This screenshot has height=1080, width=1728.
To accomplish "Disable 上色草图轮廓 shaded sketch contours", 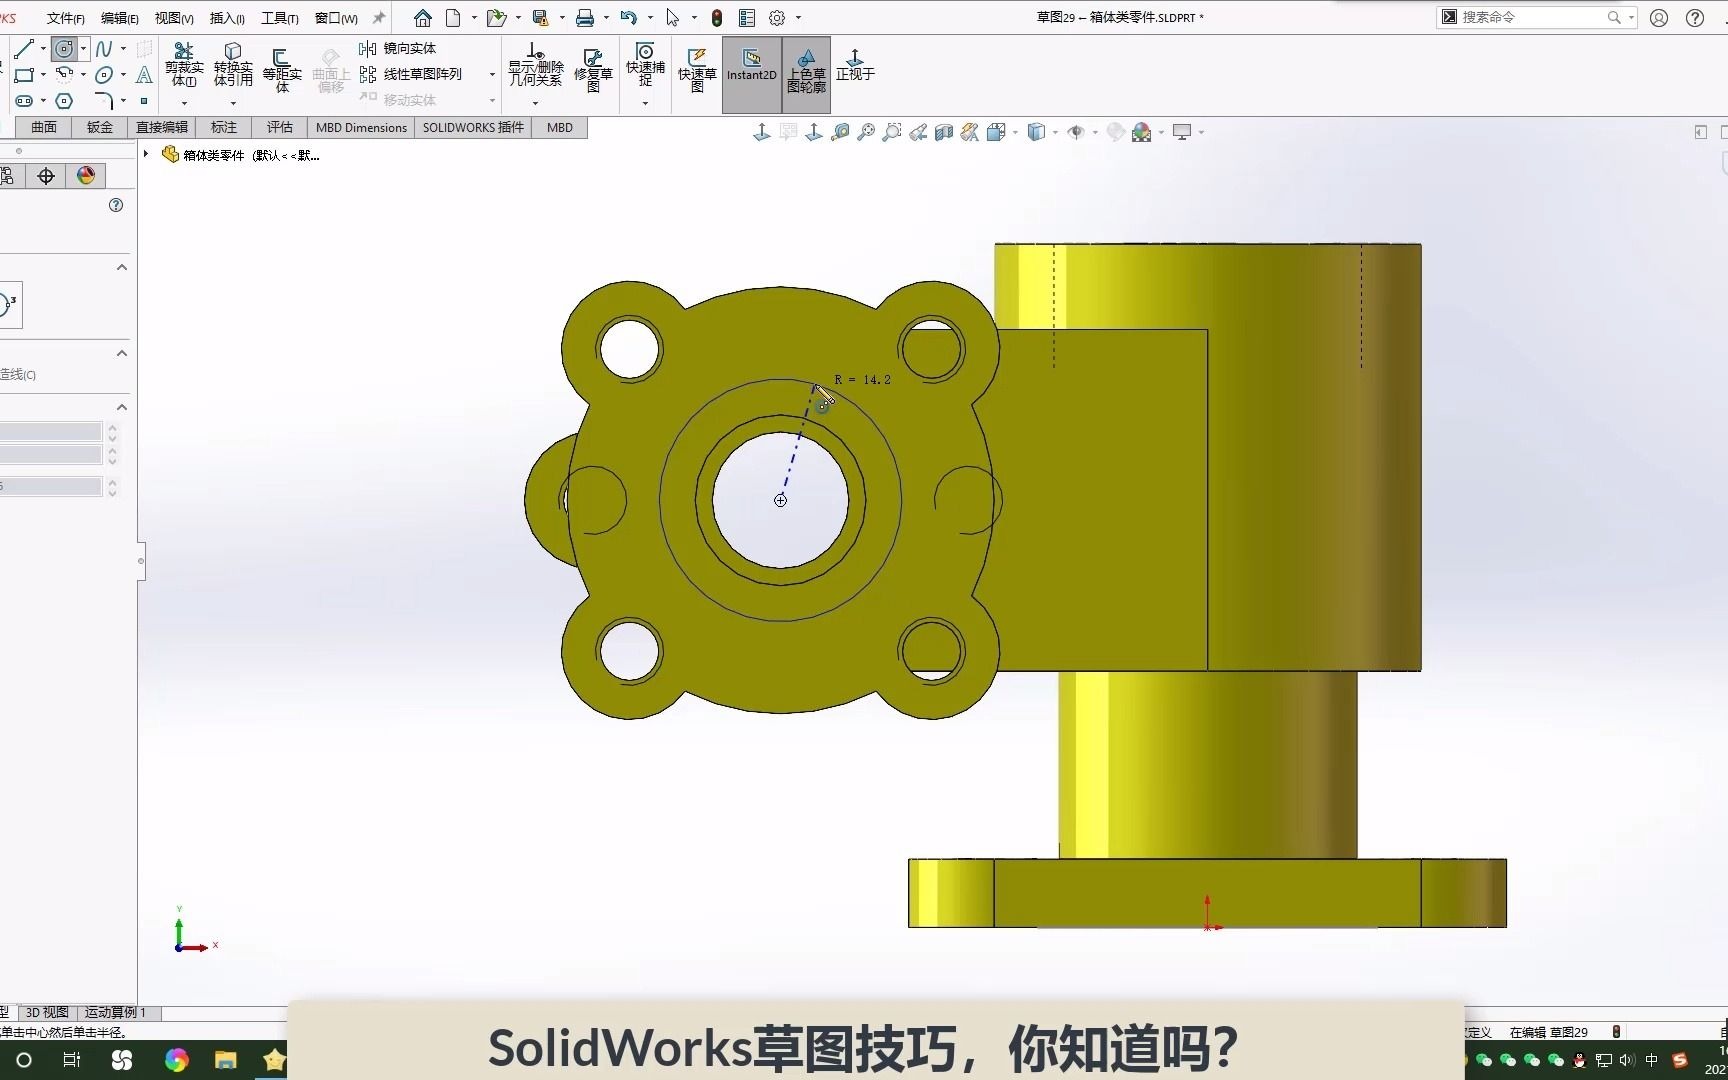I will (806, 74).
